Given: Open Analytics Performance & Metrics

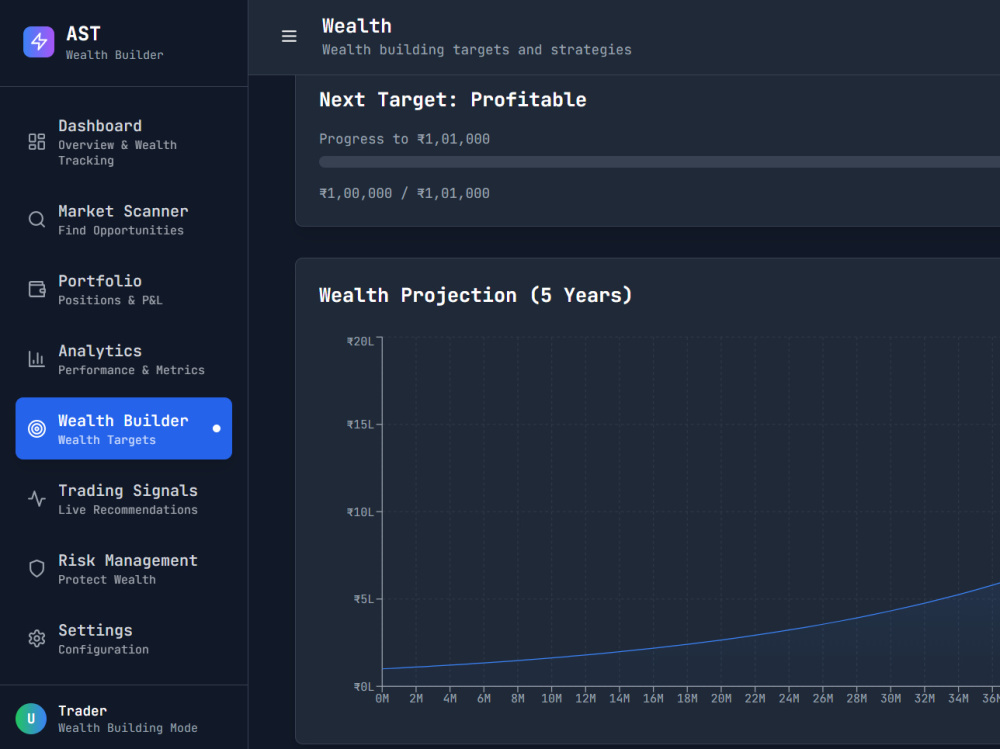Looking at the screenshot, I should coord(124,359).
